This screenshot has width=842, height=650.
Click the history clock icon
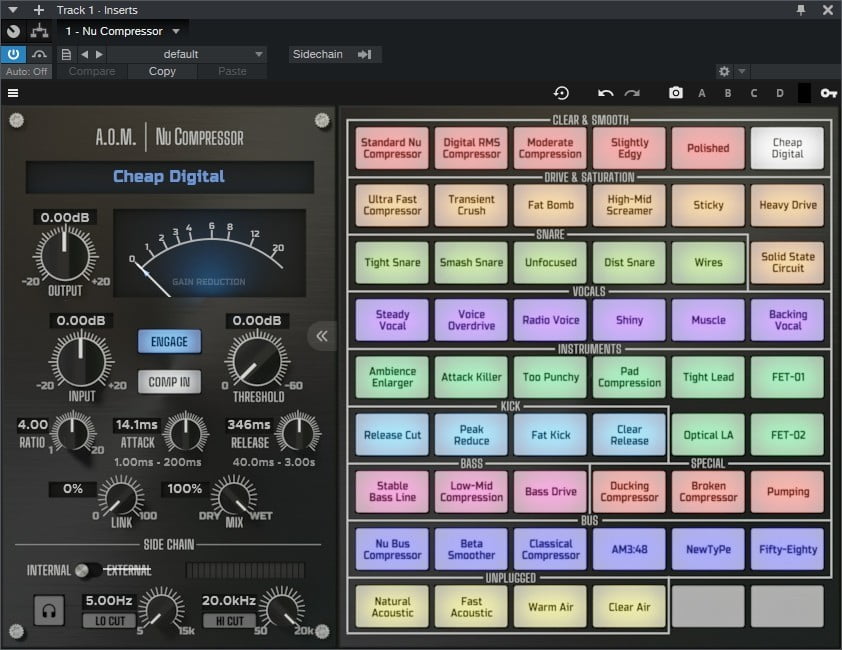(561, 93)
